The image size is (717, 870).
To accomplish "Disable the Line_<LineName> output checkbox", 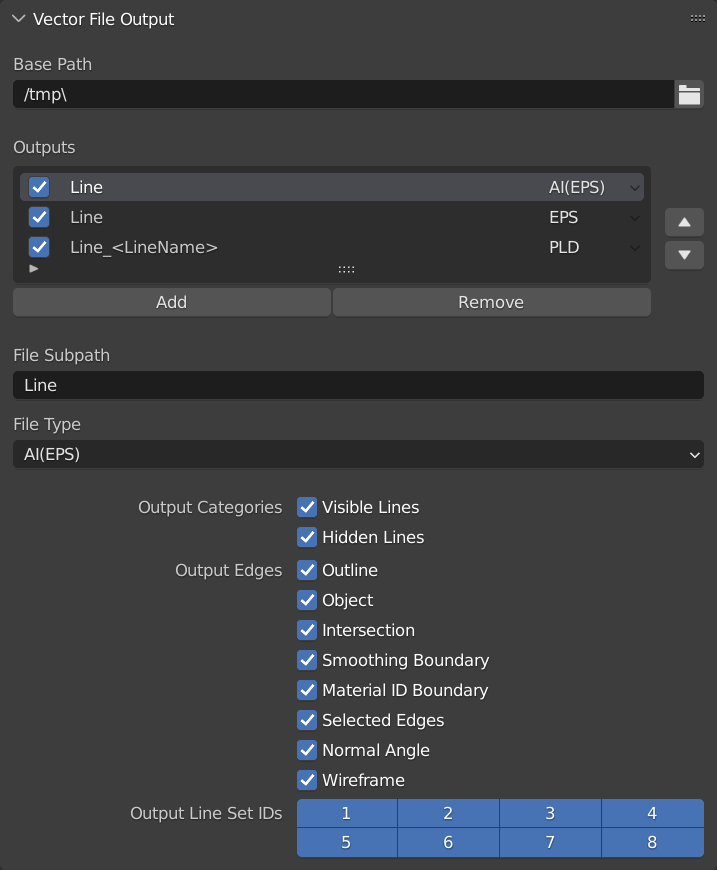I will point(38,247).
